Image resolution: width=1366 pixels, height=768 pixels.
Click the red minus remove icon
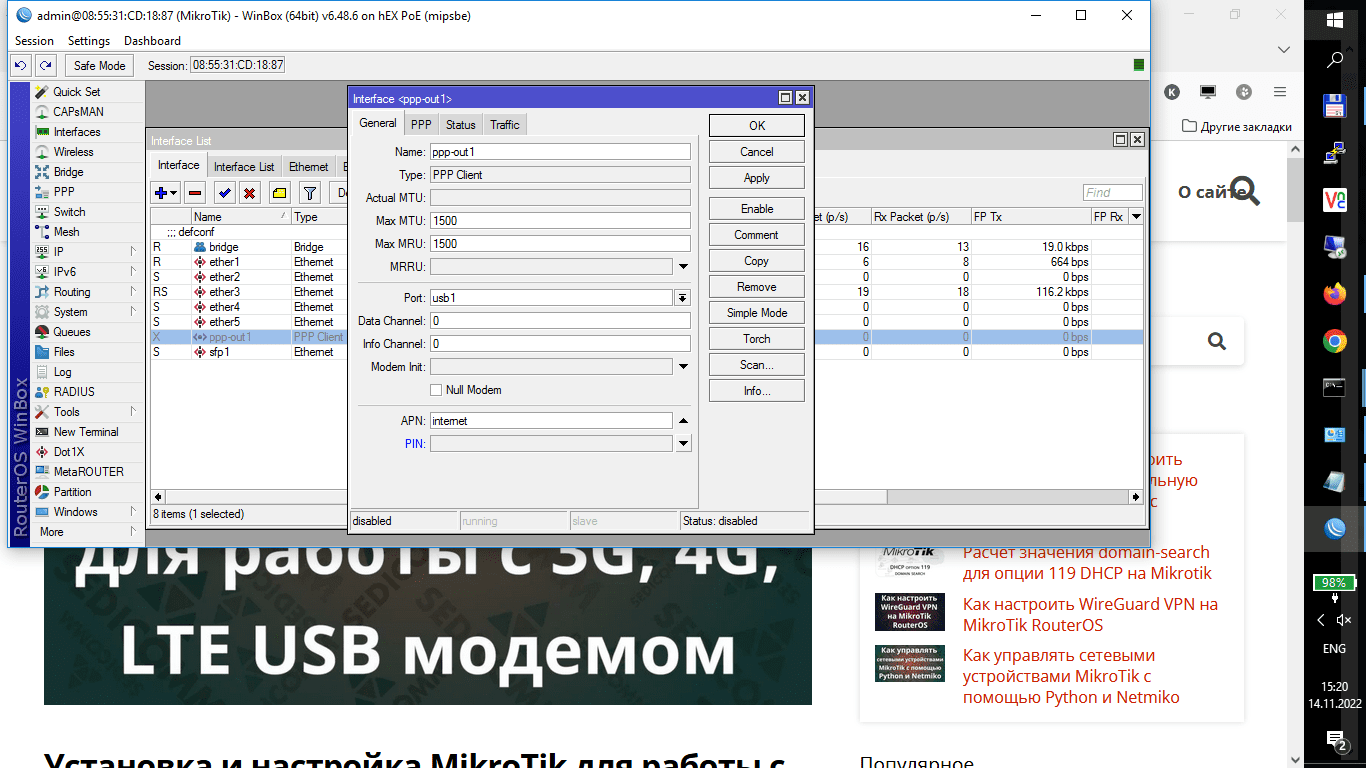coord(195,193)
